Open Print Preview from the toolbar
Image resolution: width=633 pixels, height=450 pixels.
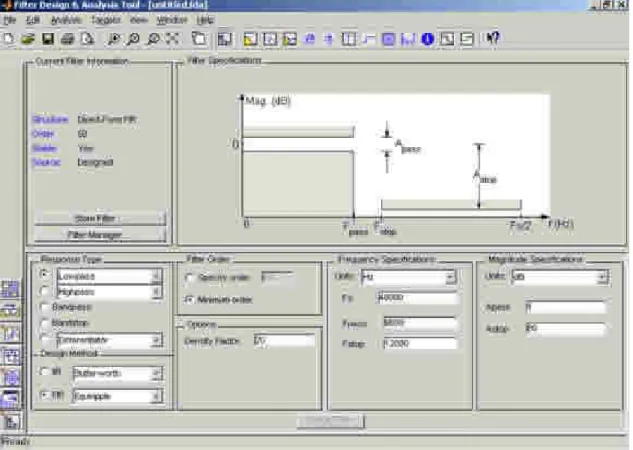click(88, 39)
